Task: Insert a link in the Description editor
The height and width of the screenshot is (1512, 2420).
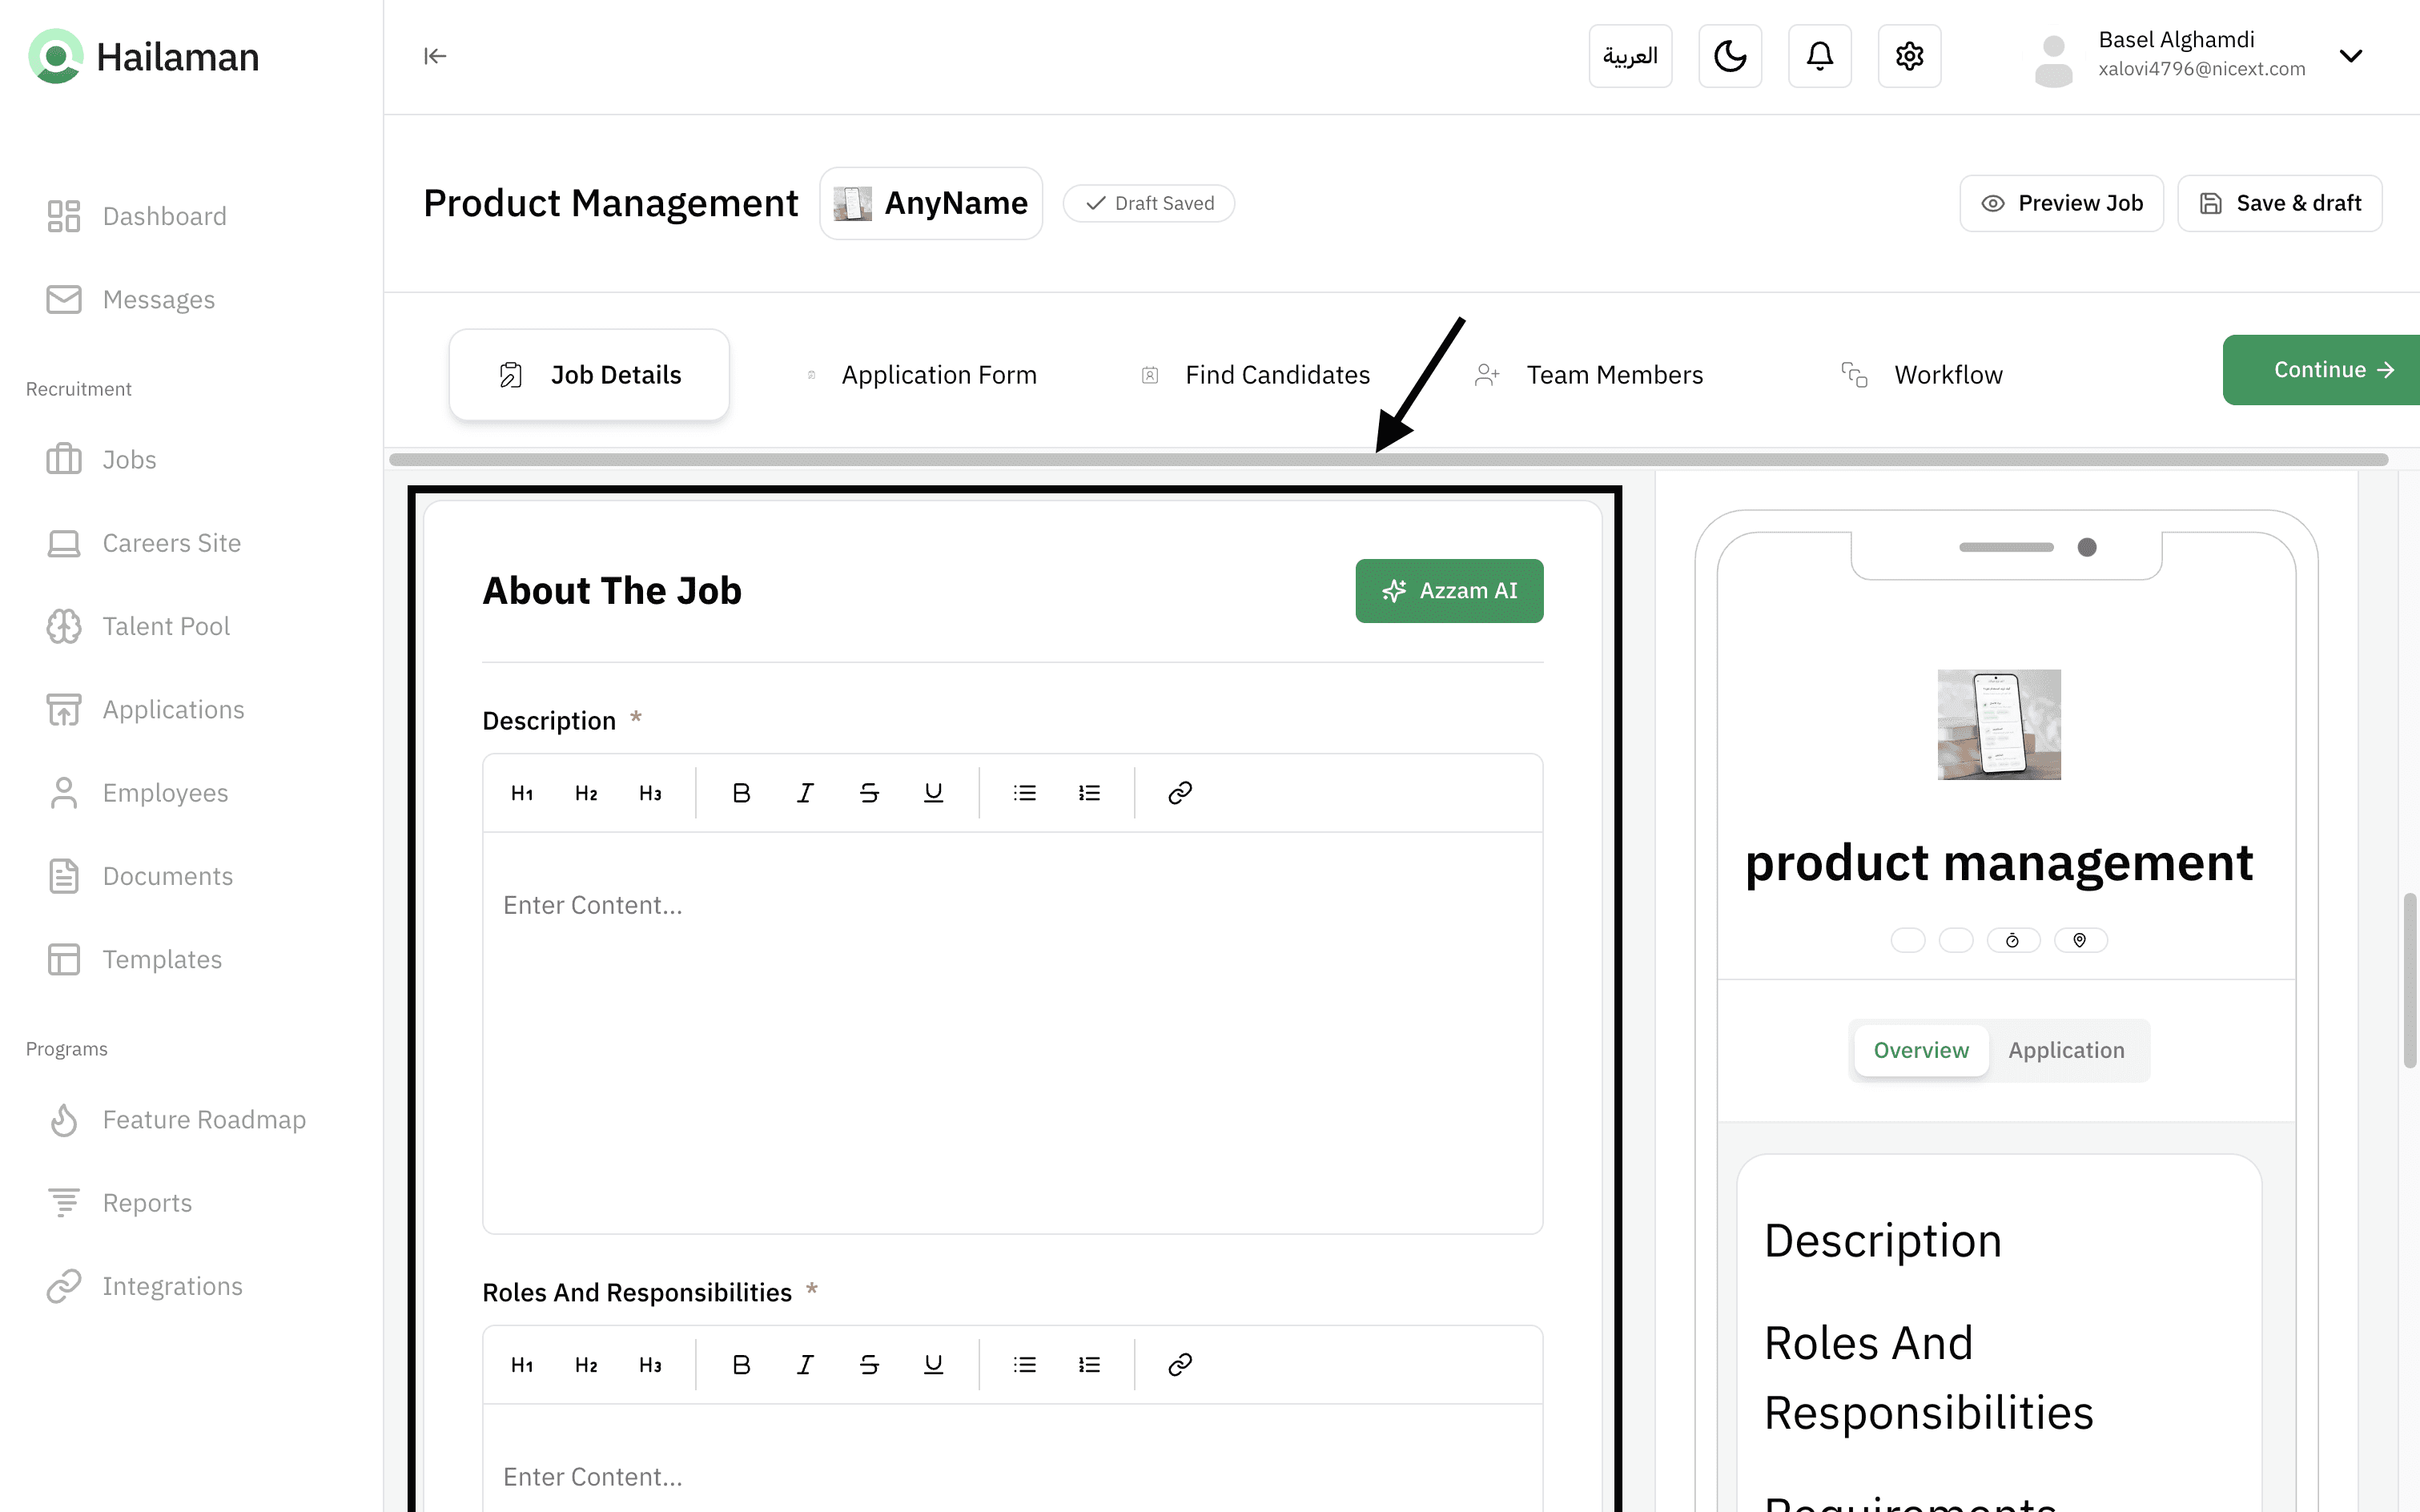Action: [1179, 793]
